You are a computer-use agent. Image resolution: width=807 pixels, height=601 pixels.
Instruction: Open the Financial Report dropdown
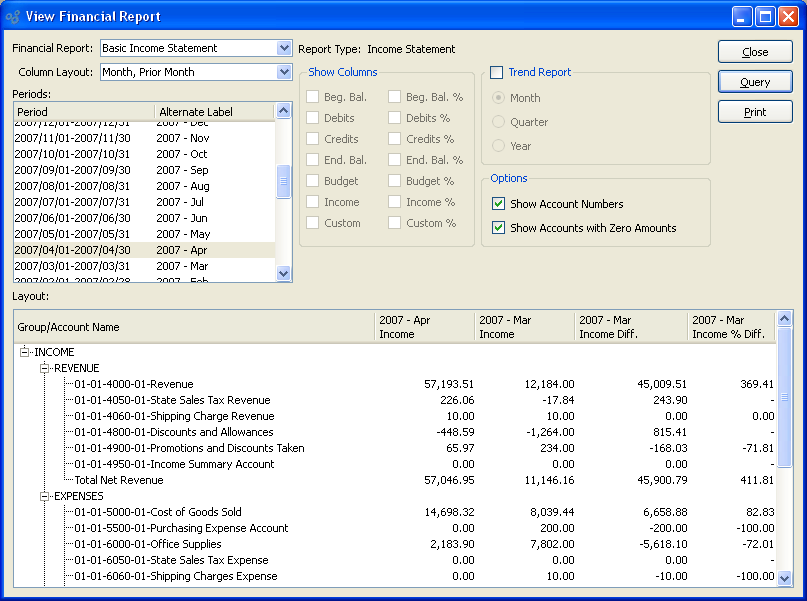(284, 48)
